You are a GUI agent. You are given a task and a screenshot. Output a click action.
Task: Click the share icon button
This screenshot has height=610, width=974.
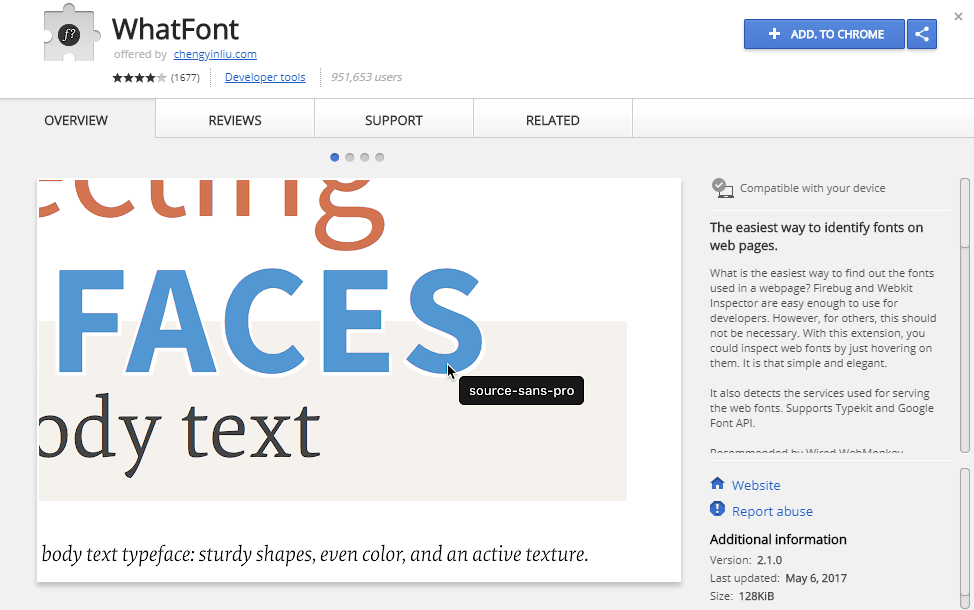[x=921, y=34]
